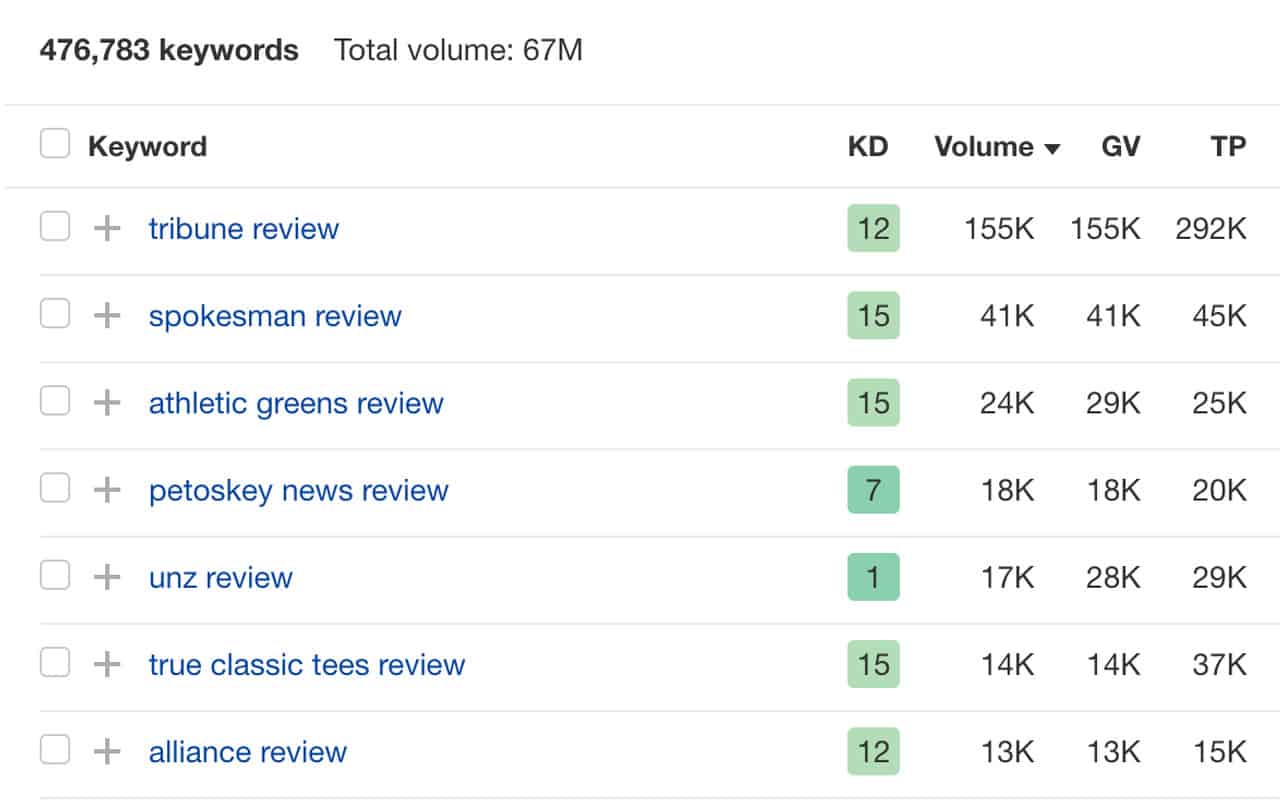The height and width of the screenshot is (800, 1280).
Task: Check the checkbox for "tribune review"
Action: (55, 229)
